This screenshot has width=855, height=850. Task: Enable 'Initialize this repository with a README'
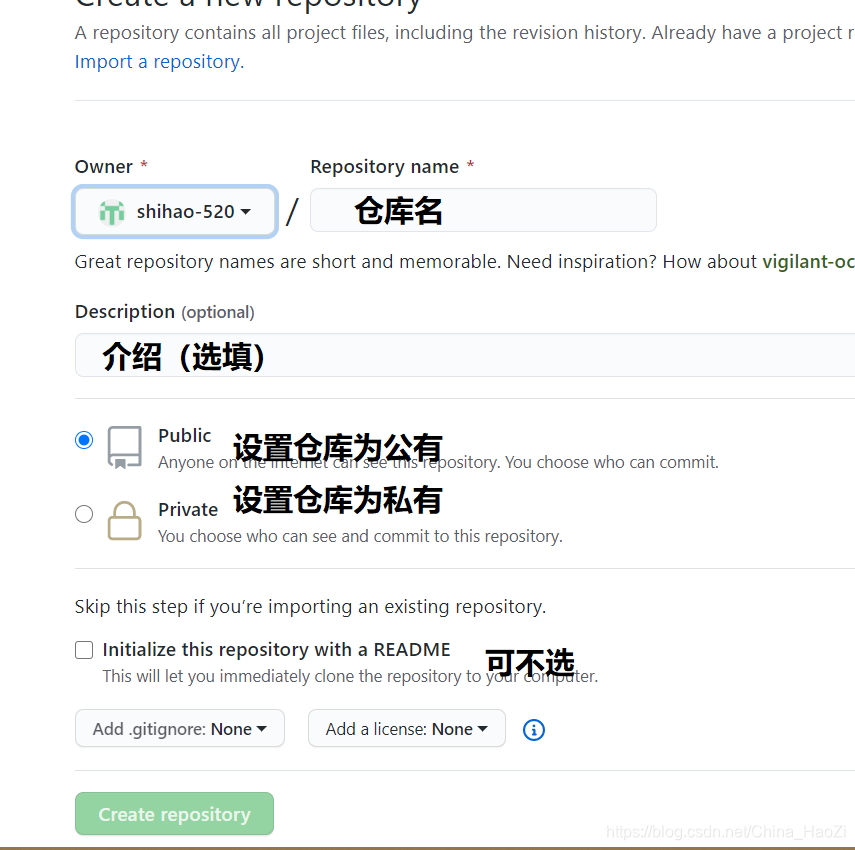tap(84, 650)
